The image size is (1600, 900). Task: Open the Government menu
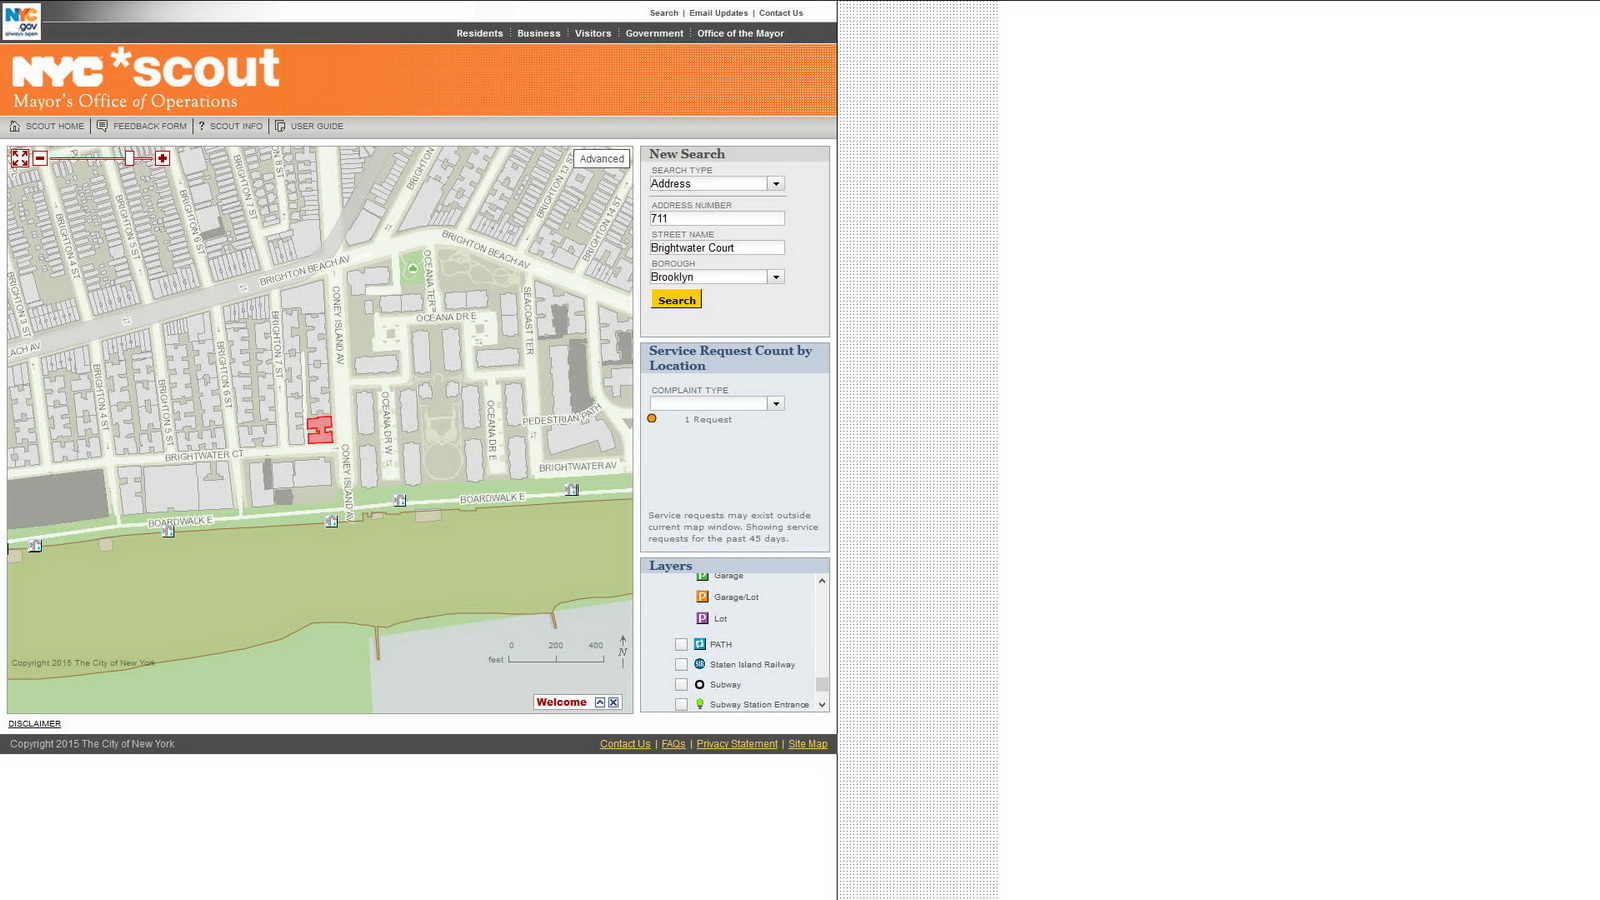click(655, 33)
